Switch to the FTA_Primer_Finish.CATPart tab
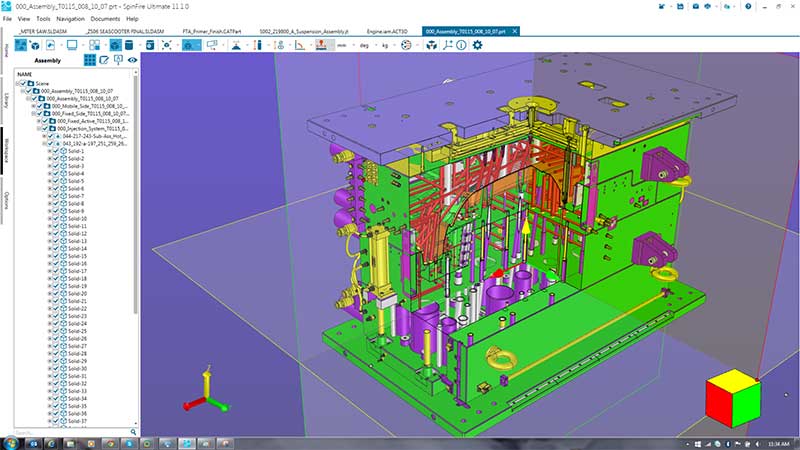The width and height of the screenshot is (800, 450). click(x=212, y=31)
